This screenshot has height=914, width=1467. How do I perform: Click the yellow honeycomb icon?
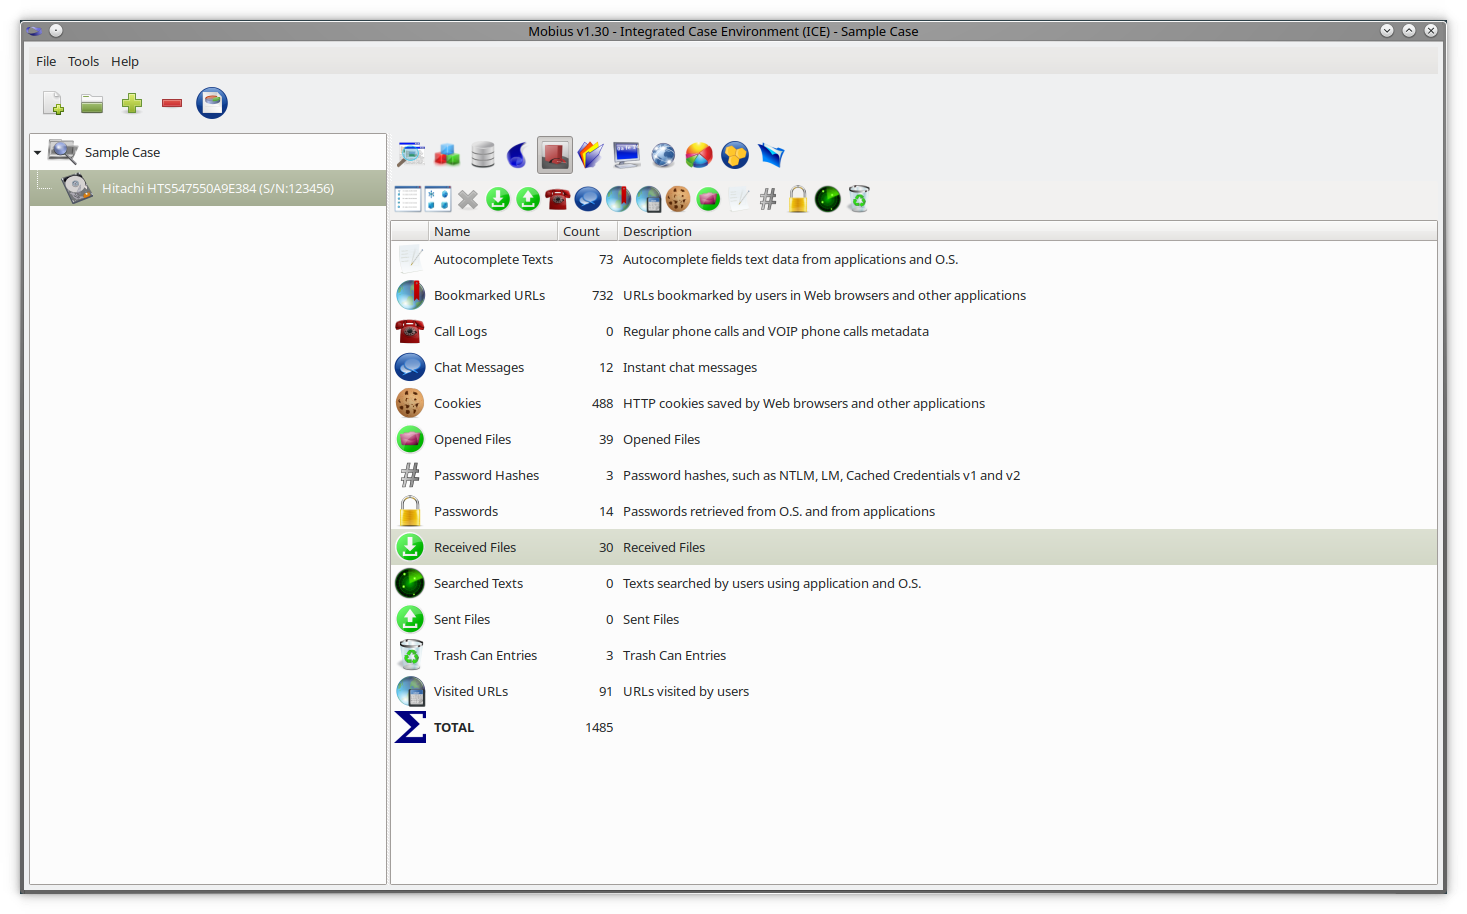pos(735,155)
